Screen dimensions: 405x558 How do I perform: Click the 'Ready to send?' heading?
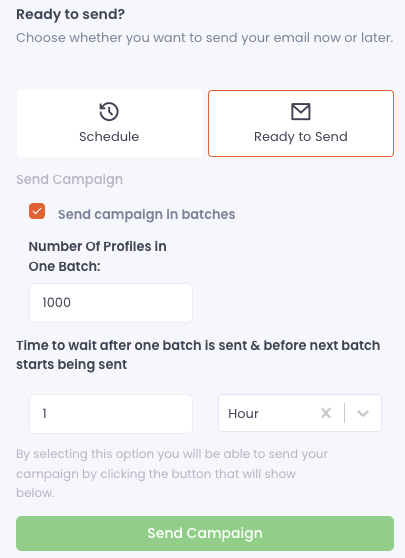70,15
